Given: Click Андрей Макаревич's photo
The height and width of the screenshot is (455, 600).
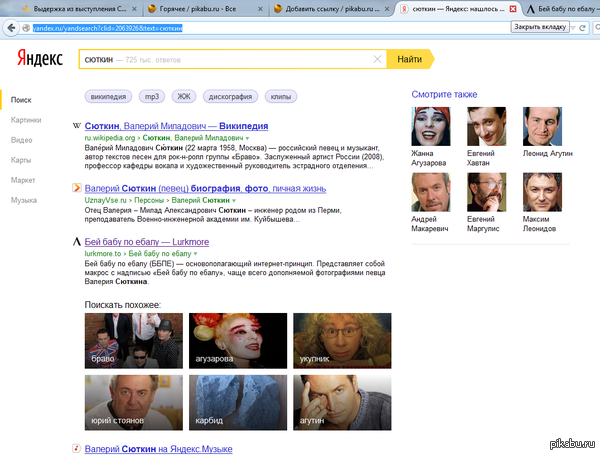Looking at the screenshot, I should [x=431, y=192].
